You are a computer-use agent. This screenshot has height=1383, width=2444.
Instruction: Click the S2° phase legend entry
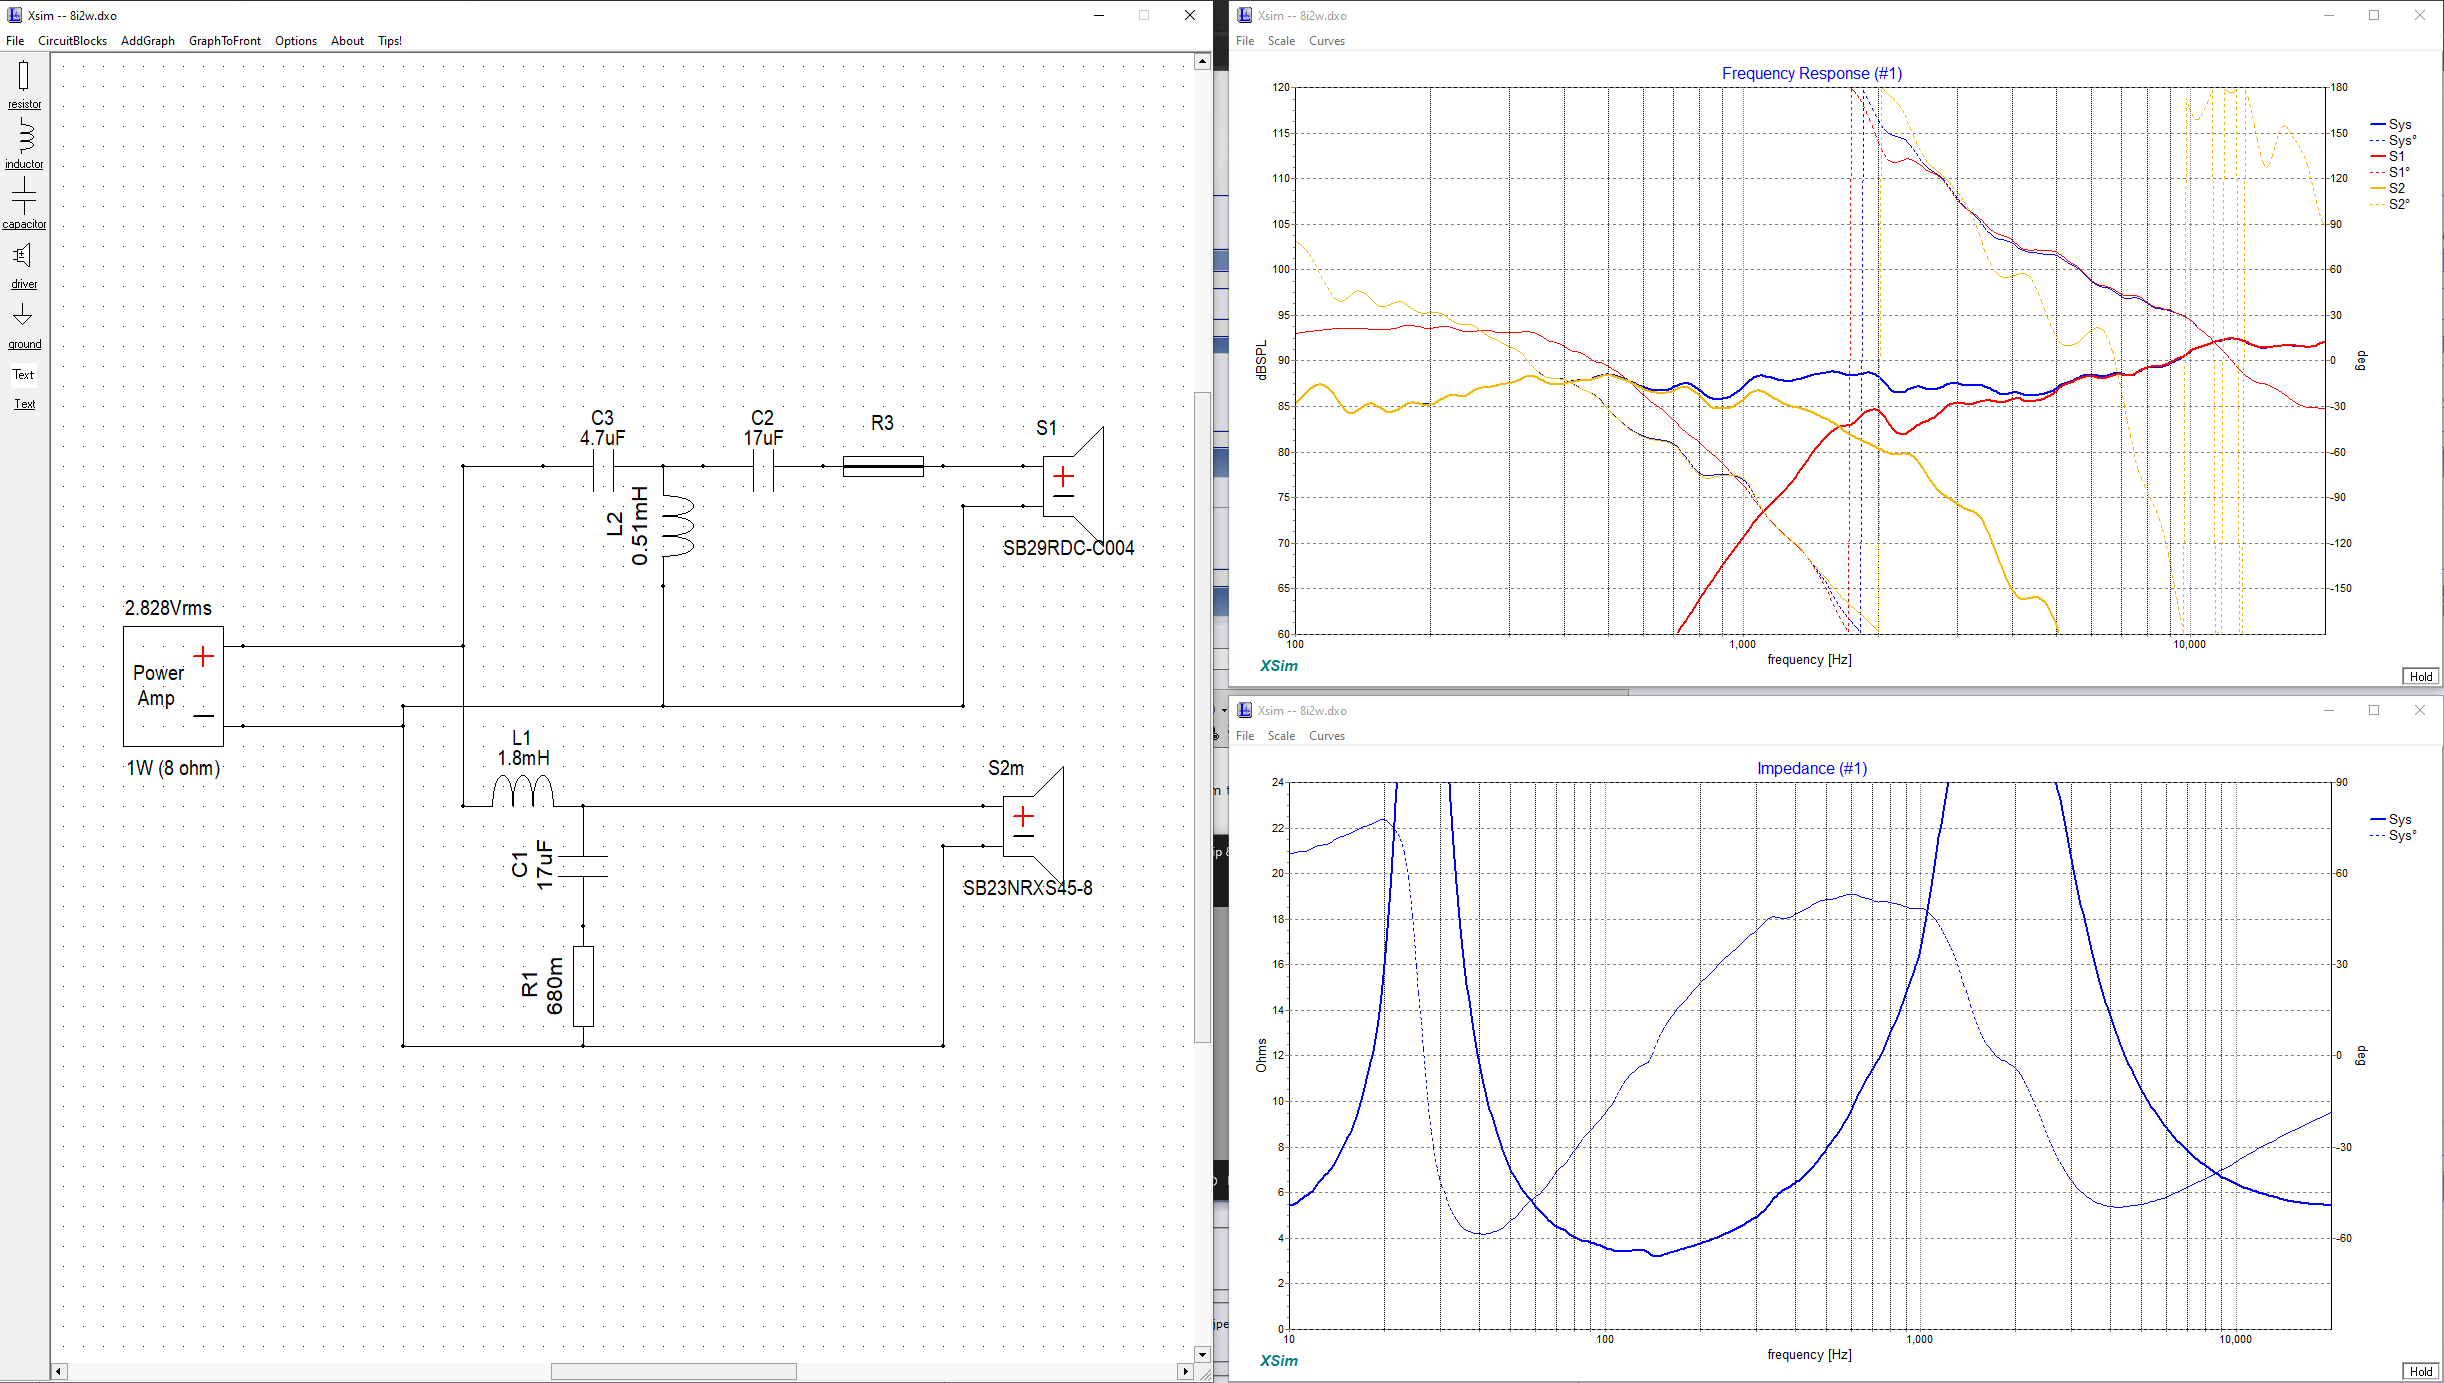pos(2391,204)
